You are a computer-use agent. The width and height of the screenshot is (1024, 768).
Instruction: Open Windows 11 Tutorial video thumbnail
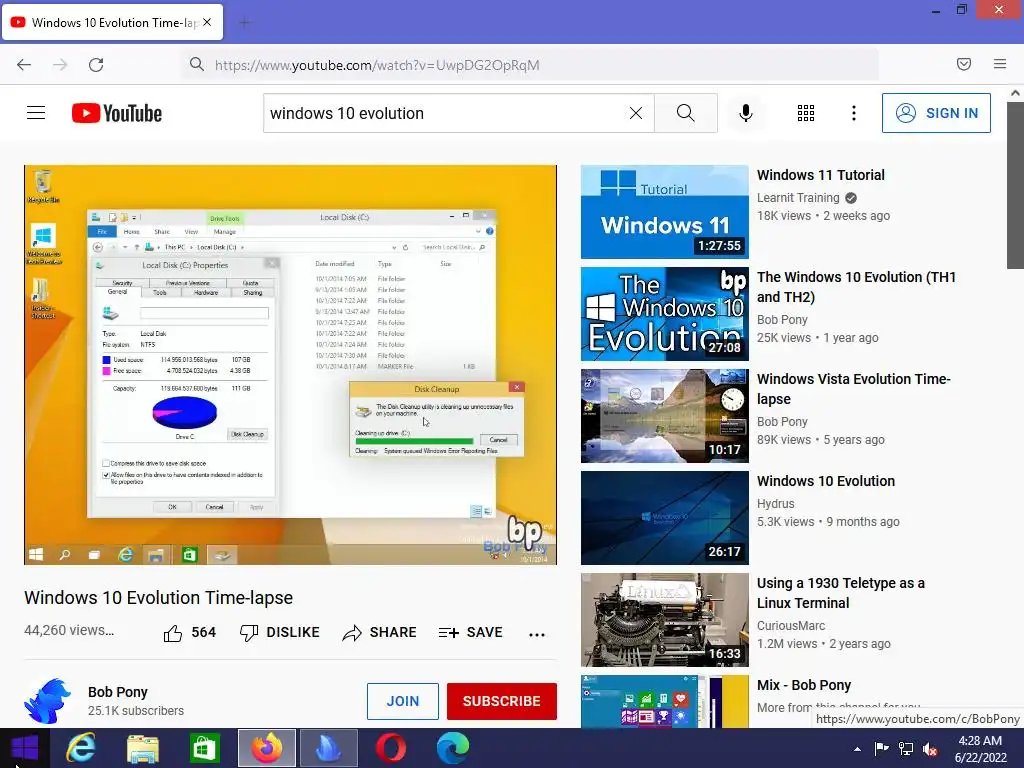point(664,212)
